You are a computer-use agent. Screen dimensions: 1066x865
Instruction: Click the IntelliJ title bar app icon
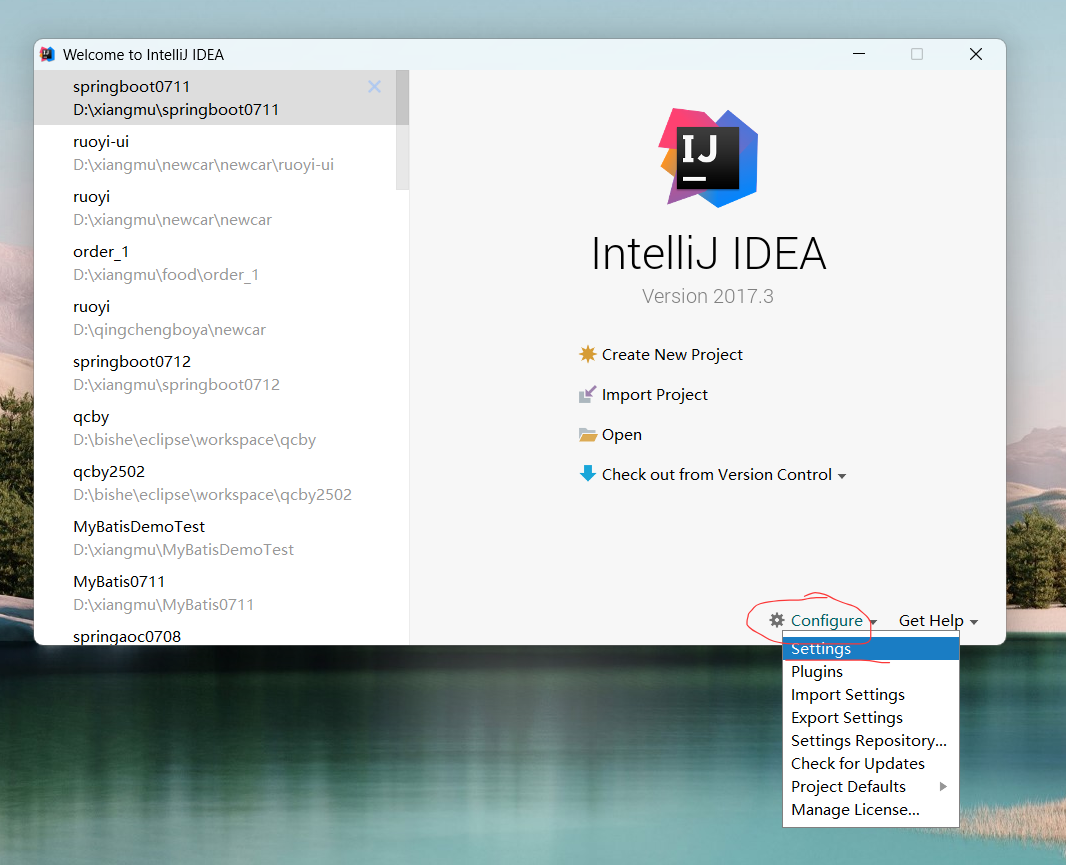click(47, 54)
